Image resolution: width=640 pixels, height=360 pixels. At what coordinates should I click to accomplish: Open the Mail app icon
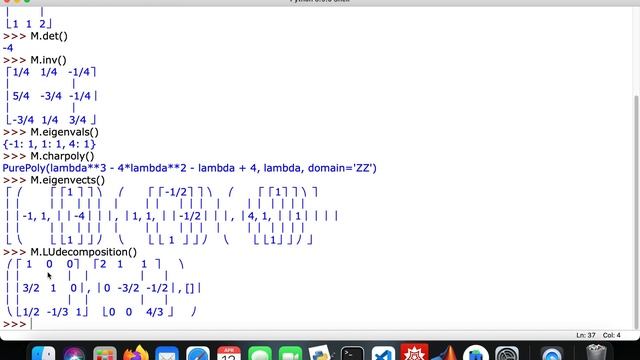167,353
